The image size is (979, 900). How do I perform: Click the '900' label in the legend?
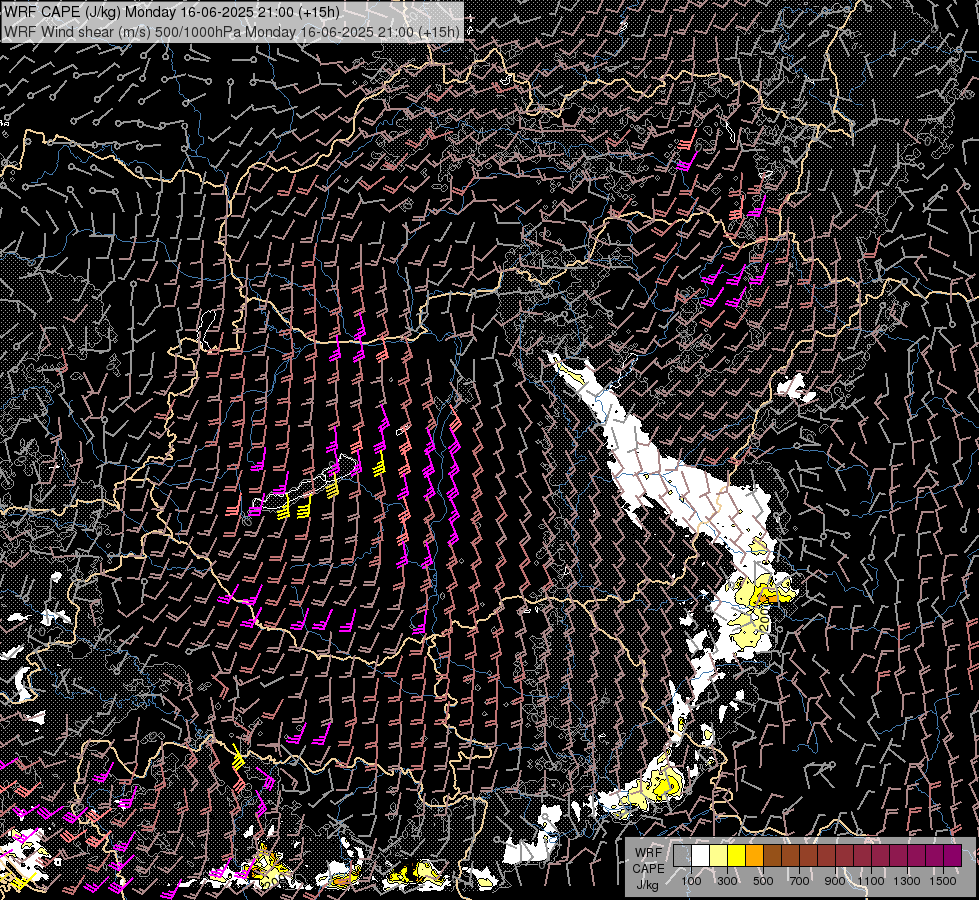click(x=835, y=881)
